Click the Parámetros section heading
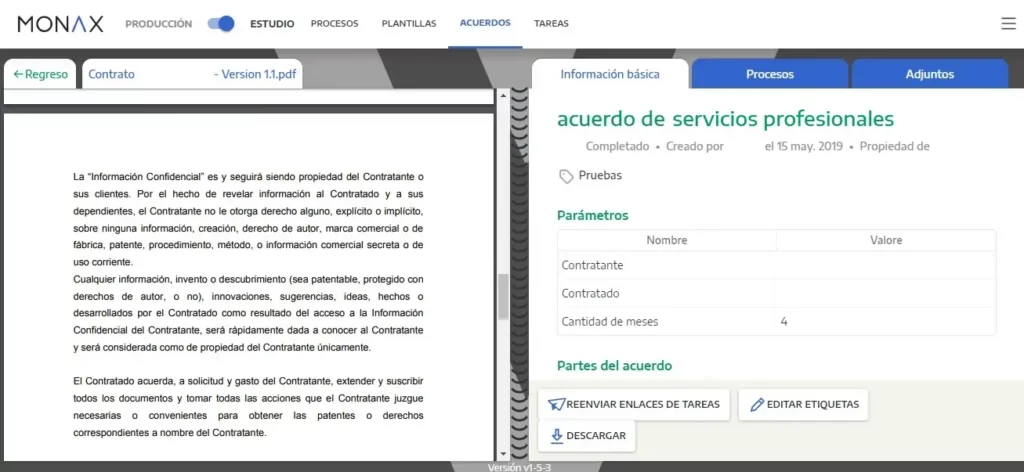 593,215
